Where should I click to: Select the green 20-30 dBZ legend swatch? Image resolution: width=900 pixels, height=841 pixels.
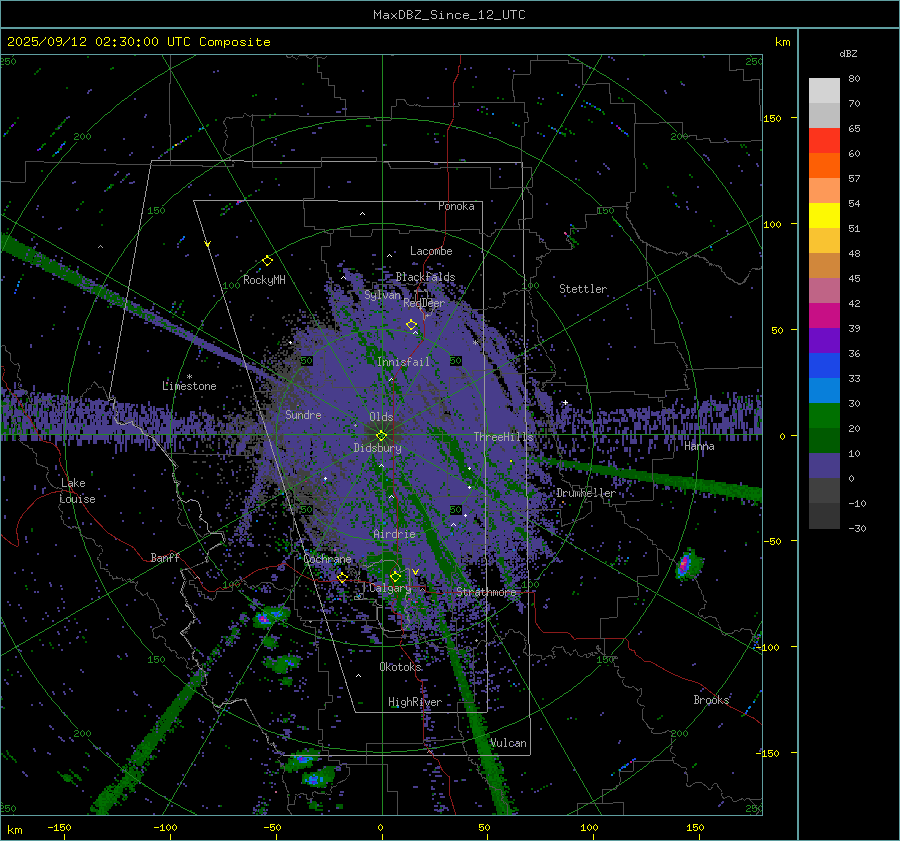[x=824, y=416]
